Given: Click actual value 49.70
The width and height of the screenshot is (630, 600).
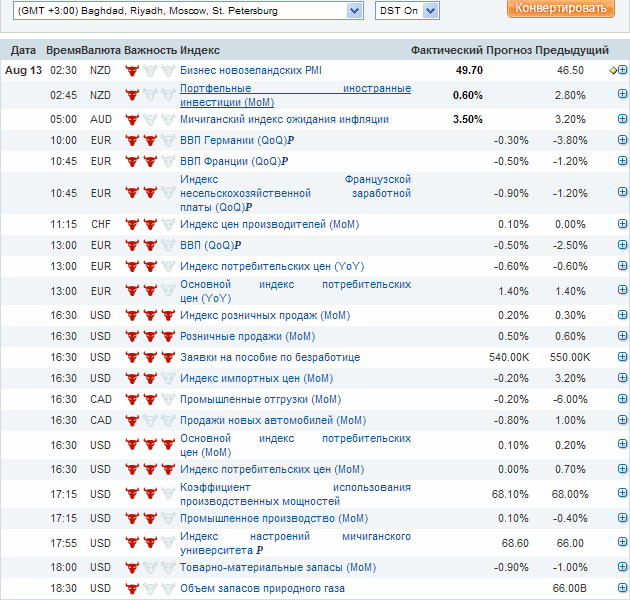Looking at the screenshot, I should (469, 70).
